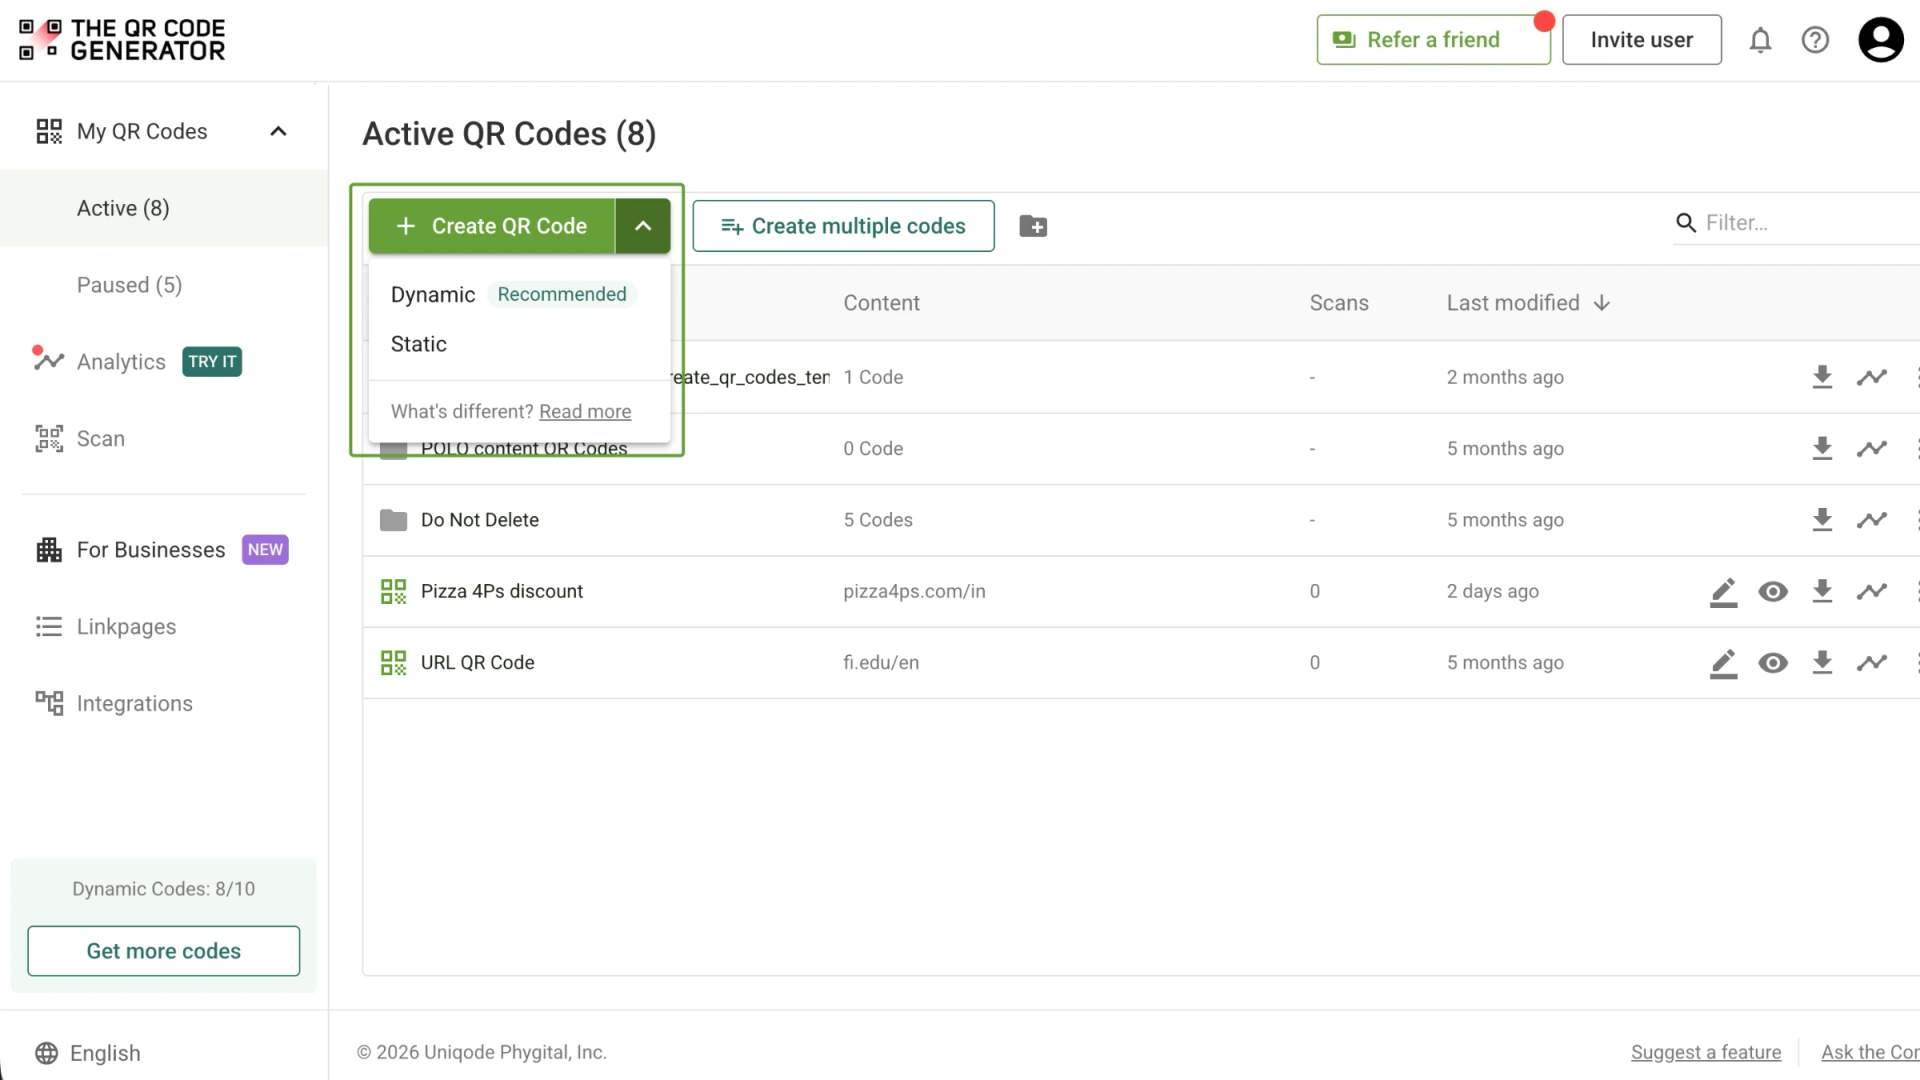View analytics for Pizza 4Ps discount
1920x1080 pixels.
1872,591
